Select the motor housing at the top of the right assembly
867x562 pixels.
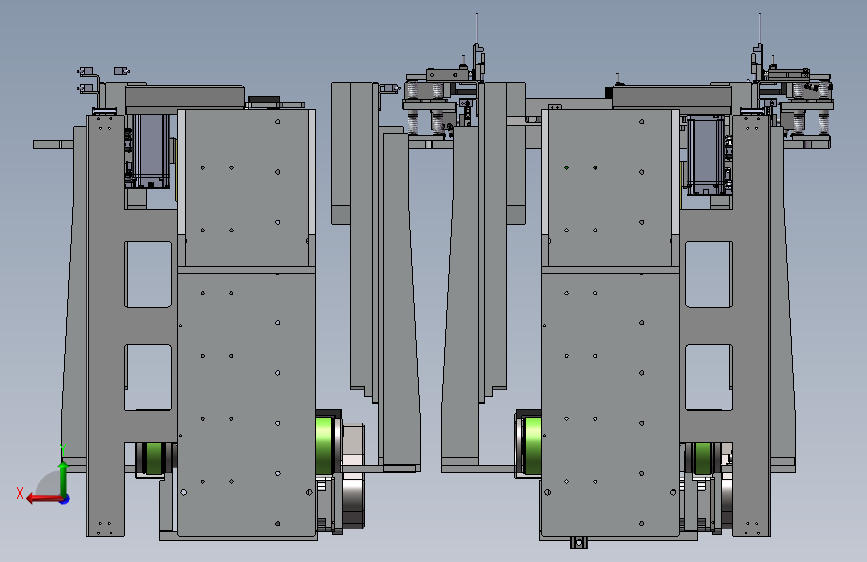(x=707, y=155)
